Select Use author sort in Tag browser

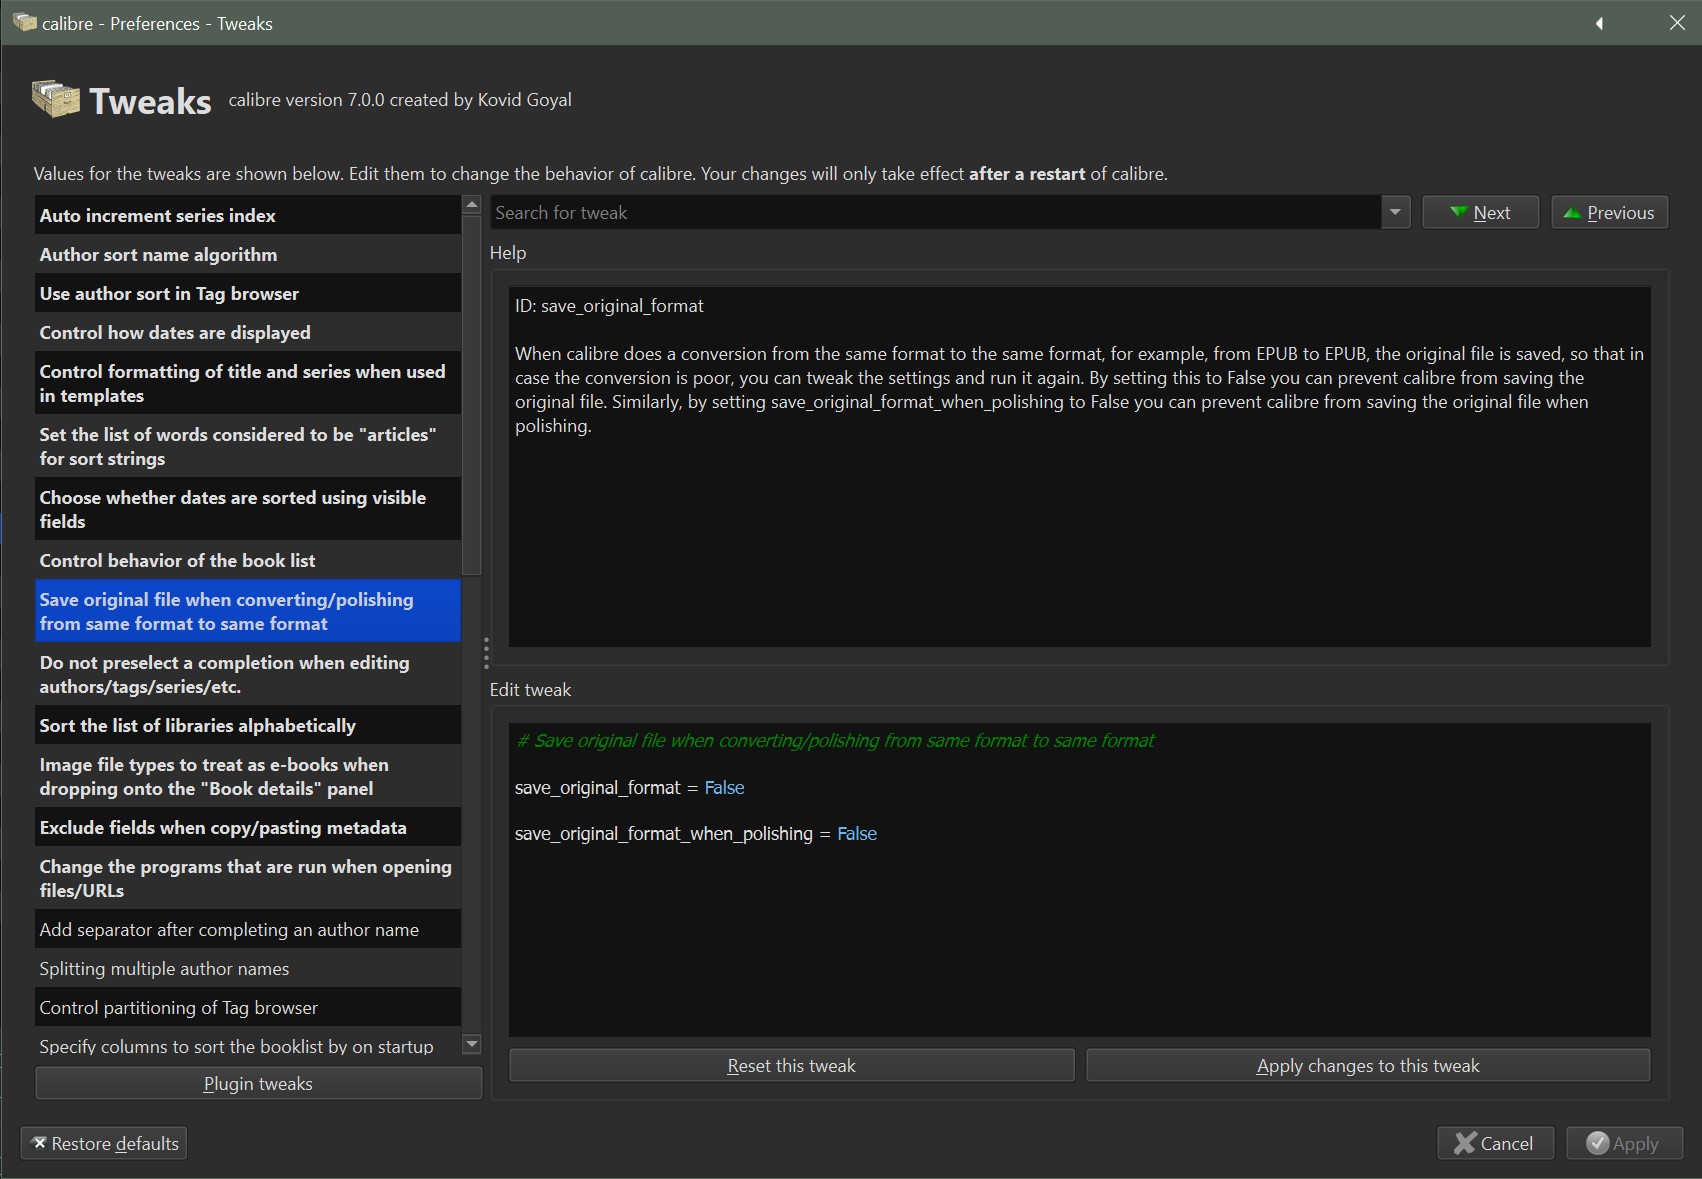pos(248,293)
